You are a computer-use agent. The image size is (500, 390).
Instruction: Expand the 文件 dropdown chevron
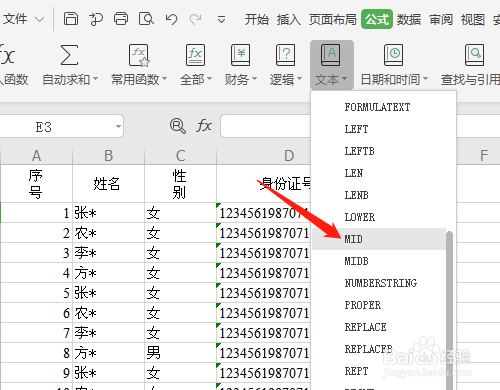tap(39, 19)
